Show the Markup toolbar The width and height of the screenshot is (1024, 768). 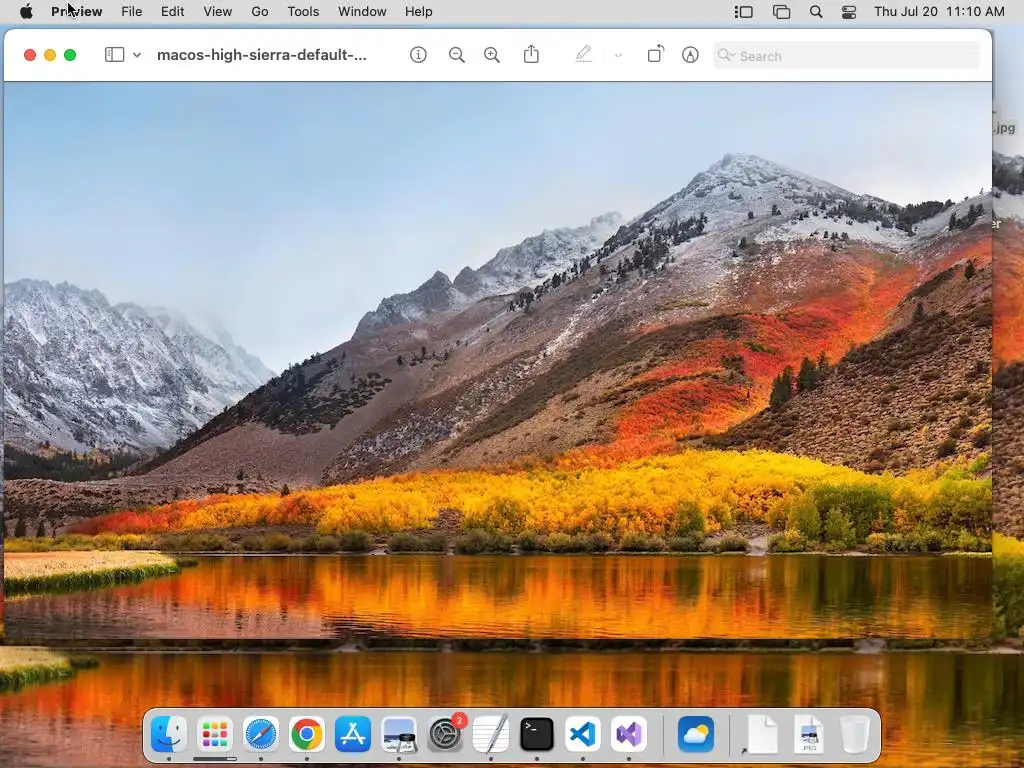[690, 55]
